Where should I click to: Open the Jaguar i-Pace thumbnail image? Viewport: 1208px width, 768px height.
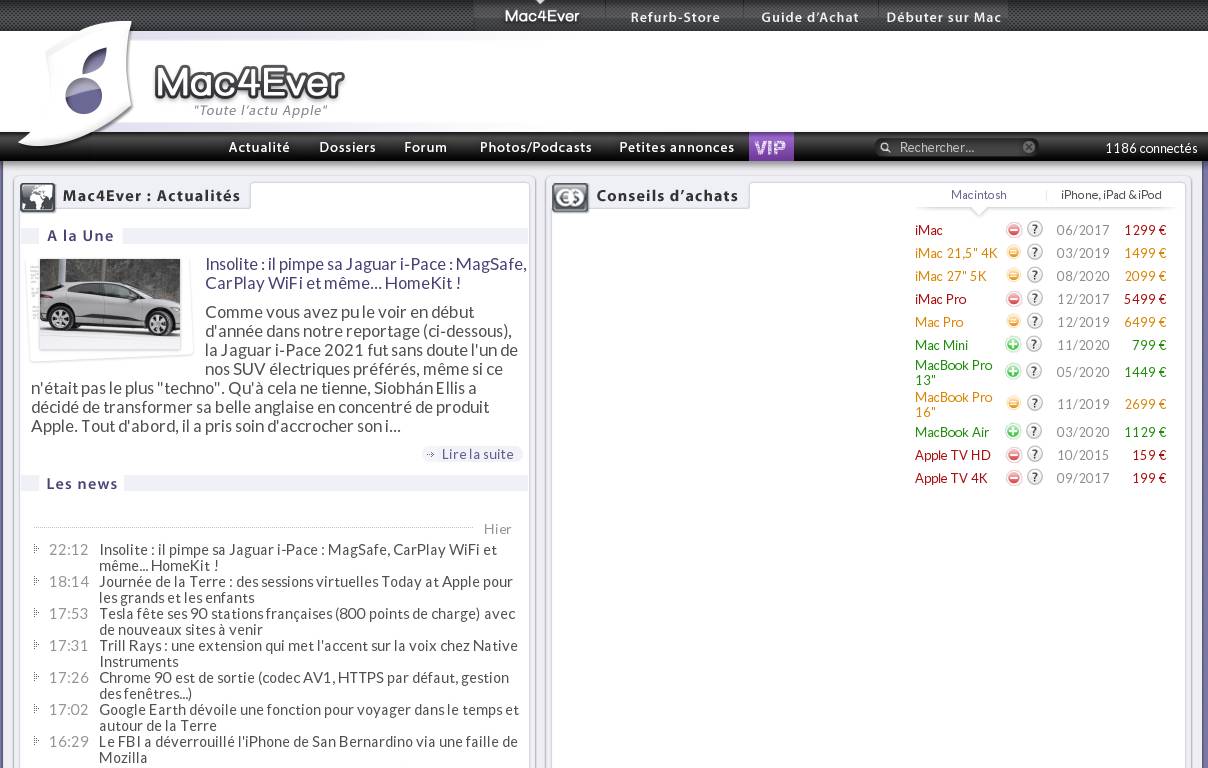click(110, 304)
